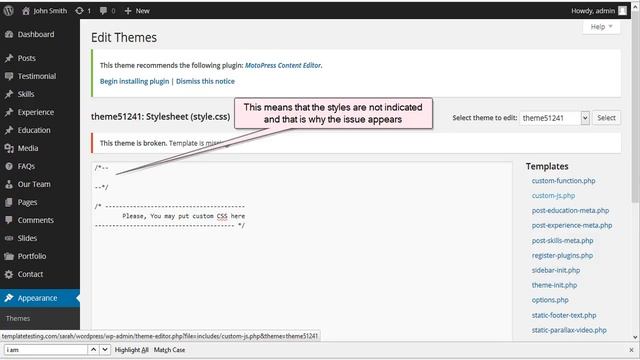Open register-plugins.php template
This screenshot has width=640, height=360.
pos(562,256)
